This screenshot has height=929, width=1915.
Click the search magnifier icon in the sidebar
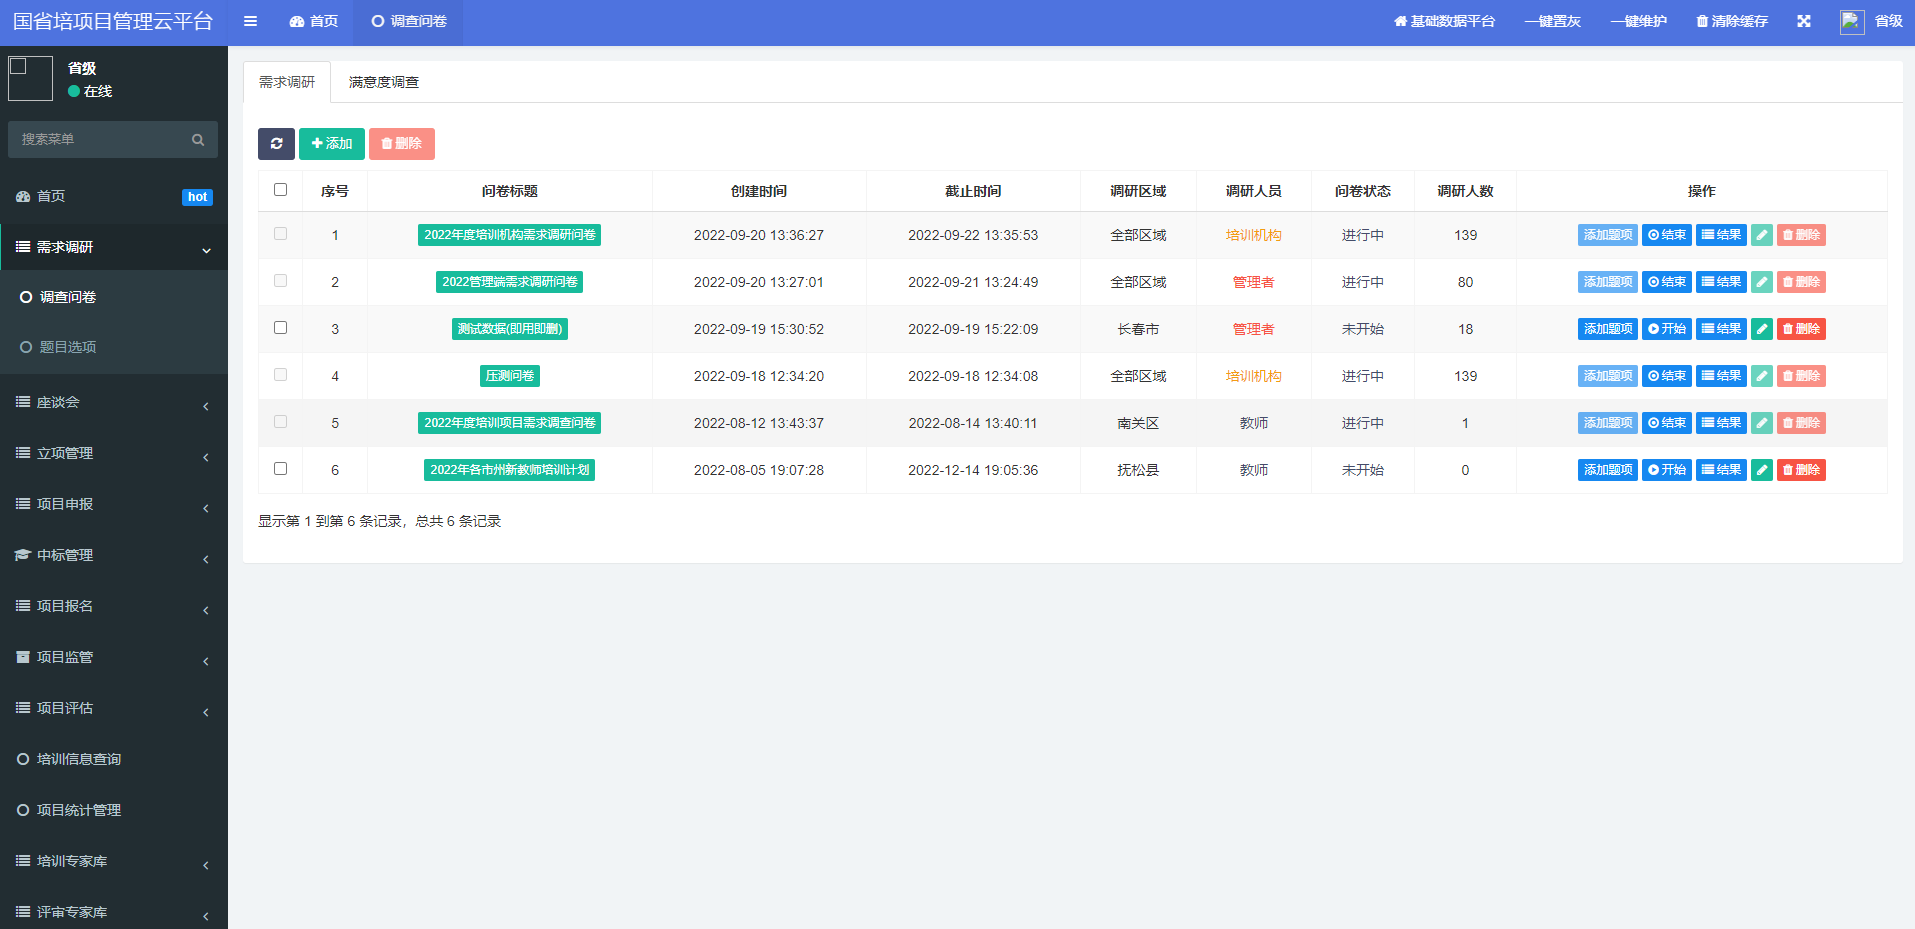pyautogui.click(x=198, y=140)
